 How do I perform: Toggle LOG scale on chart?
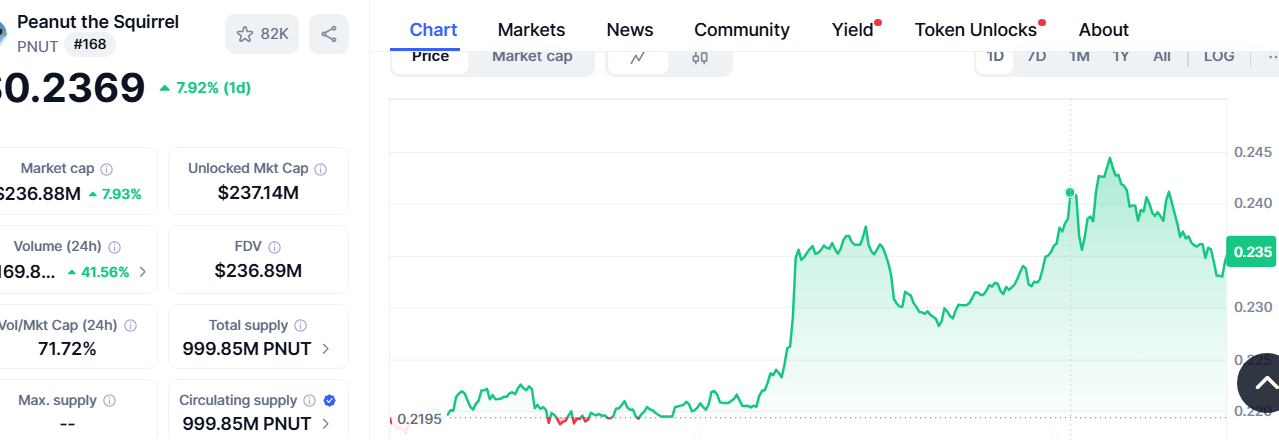point(1219,56)
